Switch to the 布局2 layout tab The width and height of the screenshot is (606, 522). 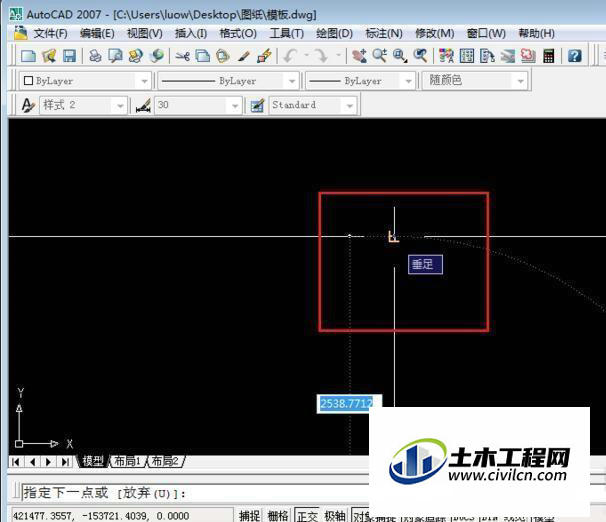(165, 461)
